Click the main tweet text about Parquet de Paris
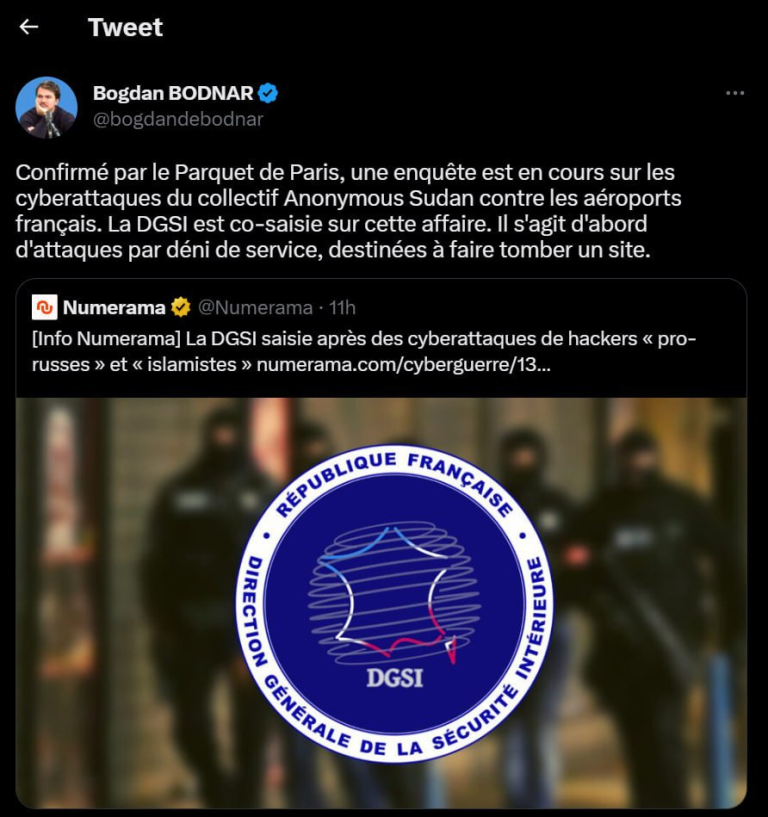The image size is (768, 817). point(348,211)
